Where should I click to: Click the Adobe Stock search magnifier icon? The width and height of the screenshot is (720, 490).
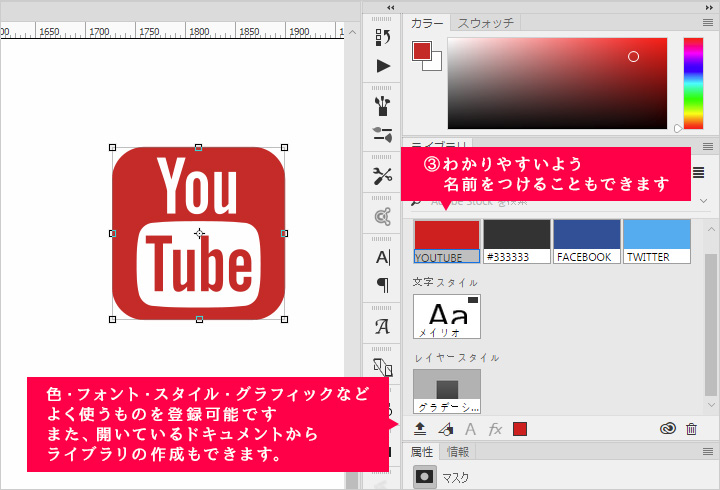pyautogui.click(x=416, y=202)
